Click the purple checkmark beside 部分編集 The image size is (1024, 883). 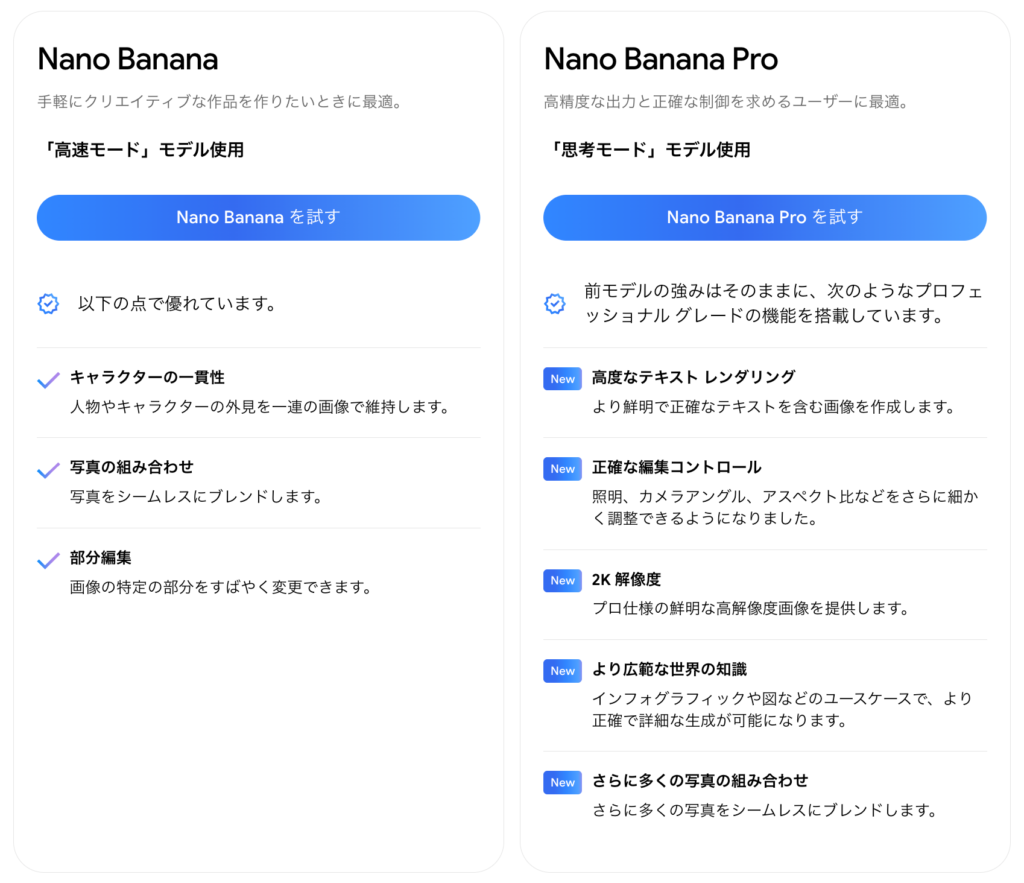pyautogui.click(x=47, y=561)
